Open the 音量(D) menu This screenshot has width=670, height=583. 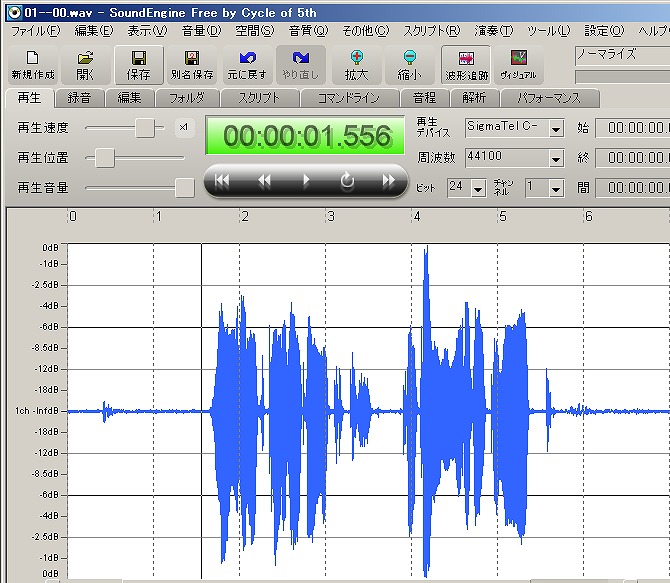201,31
